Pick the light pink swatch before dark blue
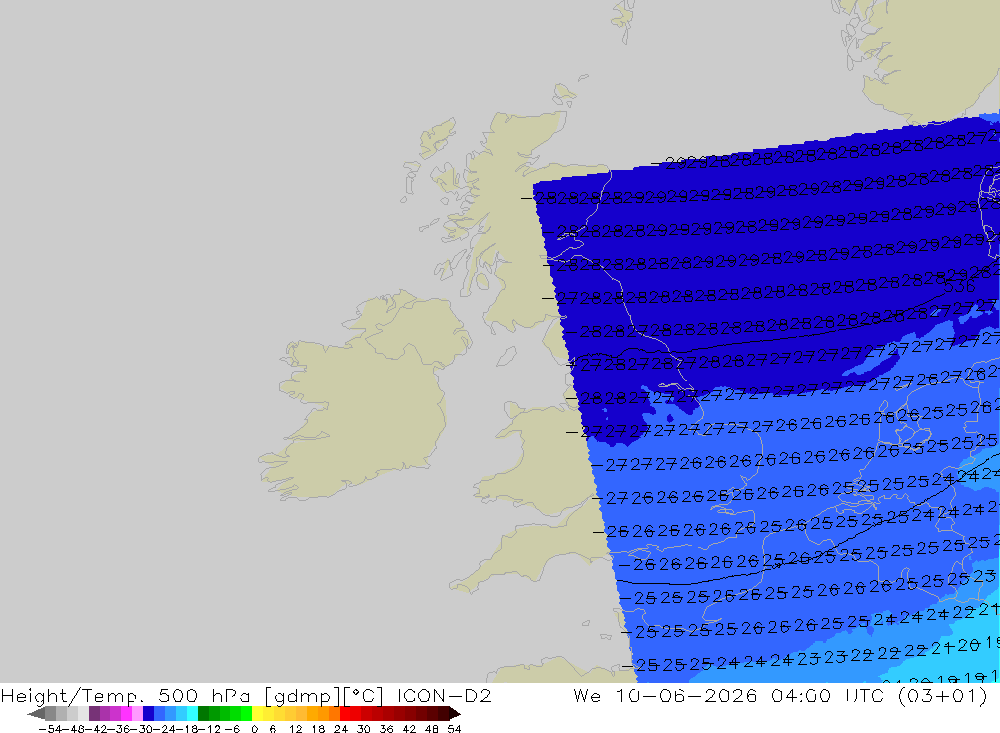 click(137, 713)
